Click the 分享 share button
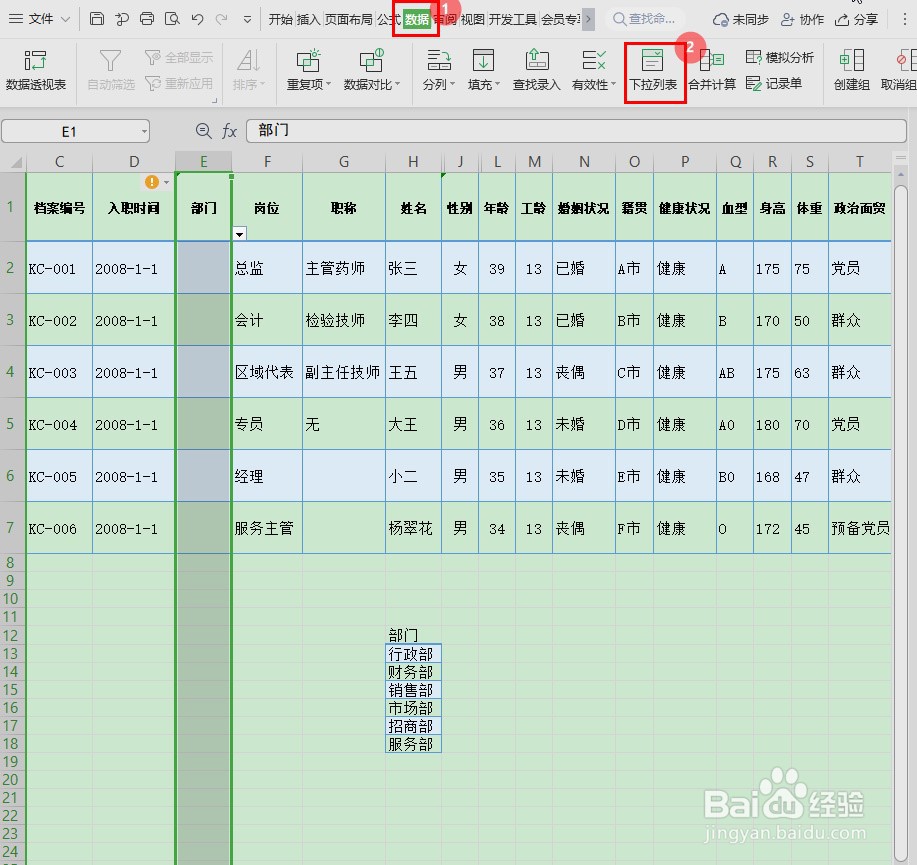Image resolution: width=917 pixels, height=865 pixels. click(856, 19)
